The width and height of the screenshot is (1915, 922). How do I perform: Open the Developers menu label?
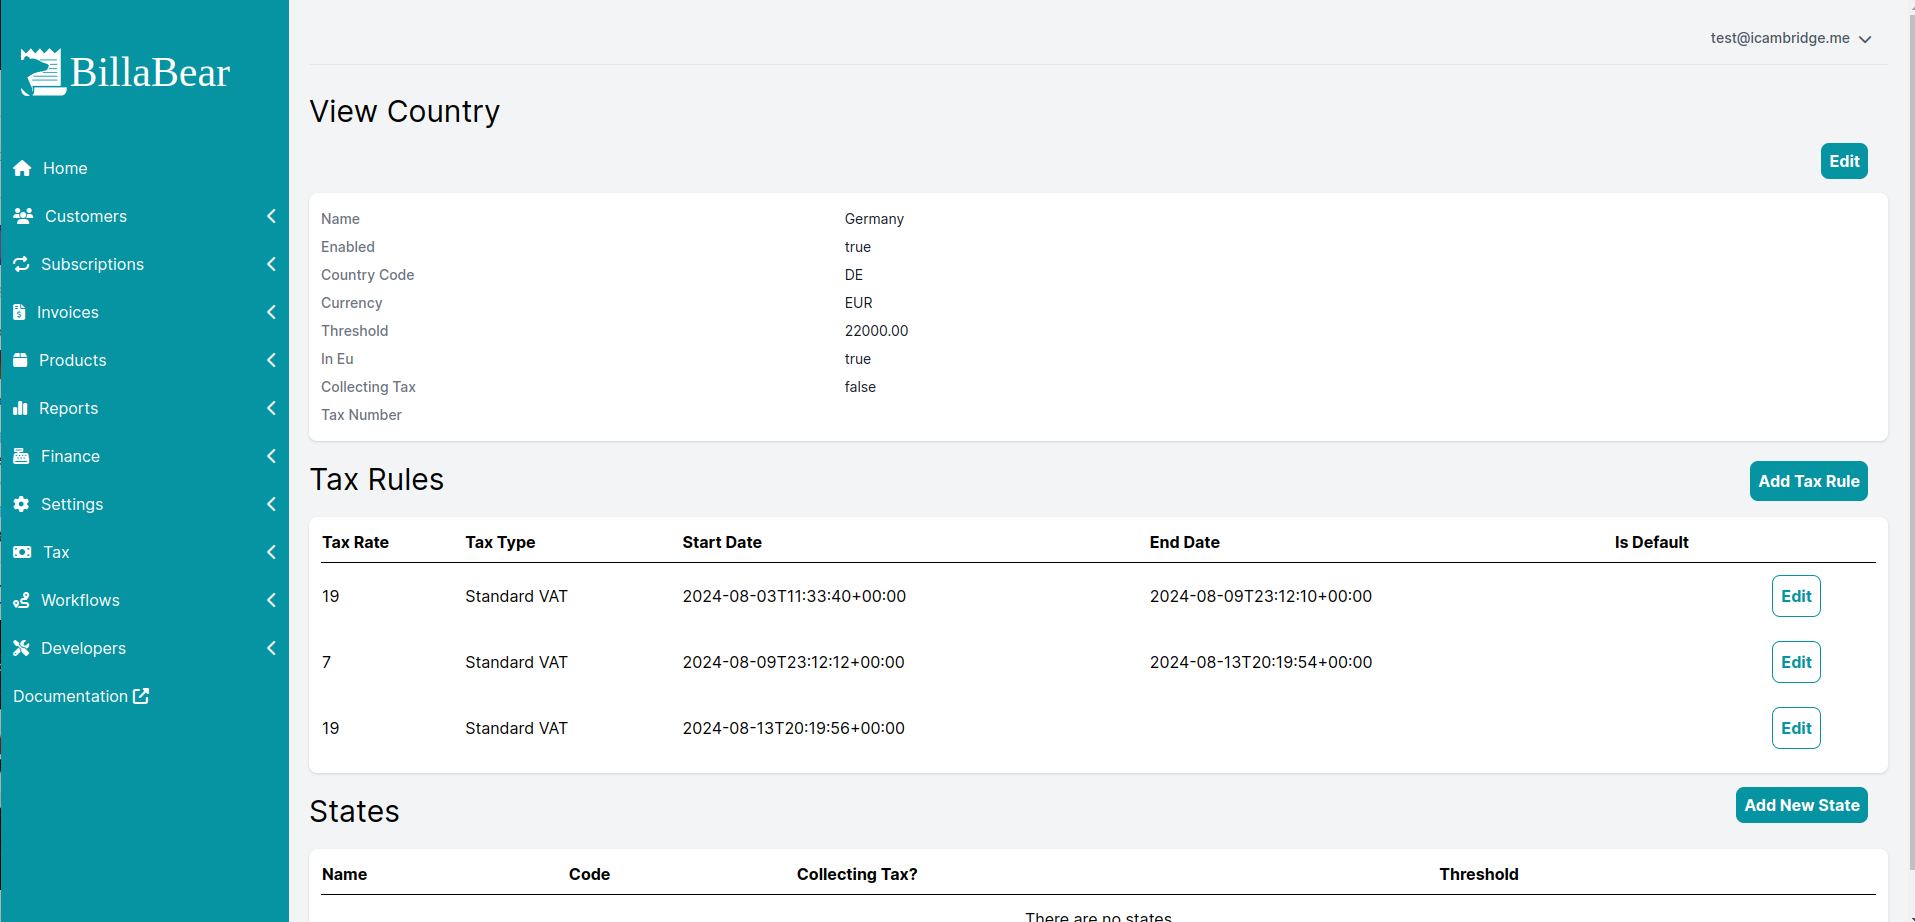[83, 648]
